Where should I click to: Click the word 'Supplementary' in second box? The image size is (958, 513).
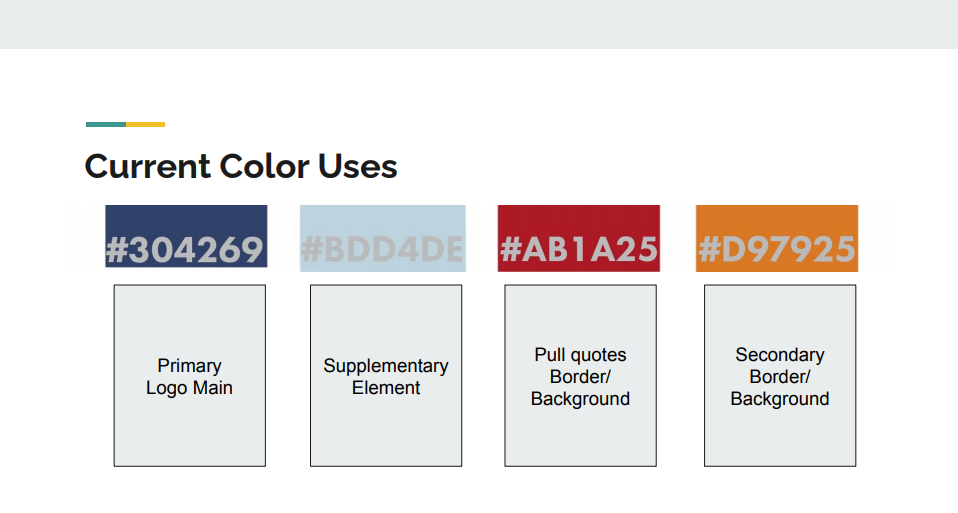[x=386, y=366]
